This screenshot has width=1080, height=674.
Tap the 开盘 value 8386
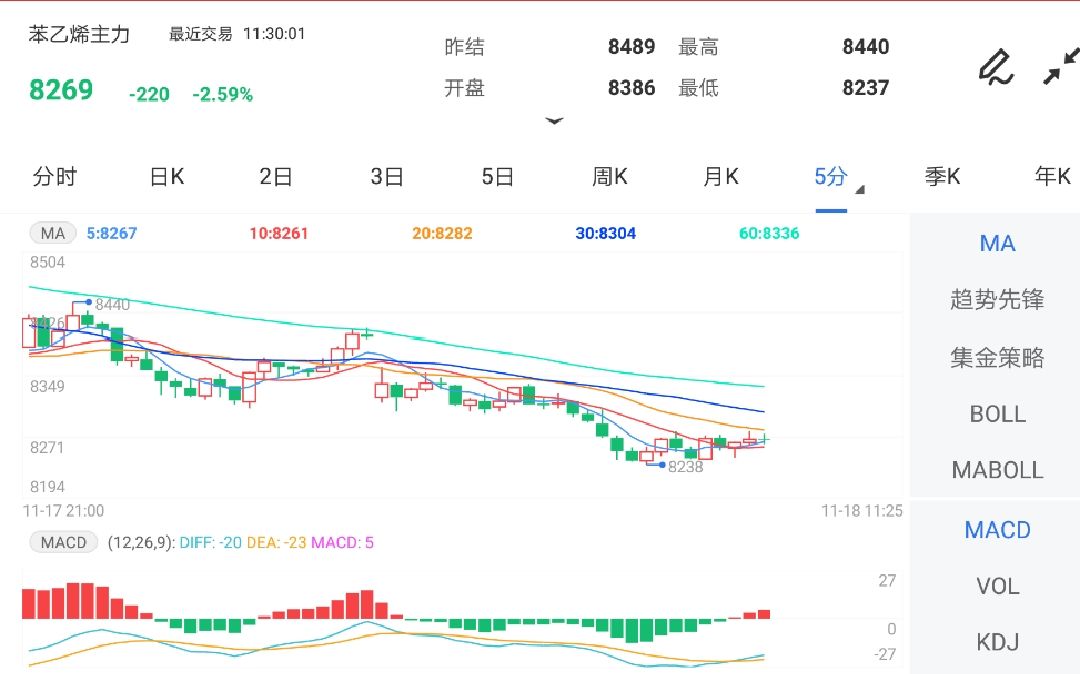pyautogui.click(x=631, y=88)
